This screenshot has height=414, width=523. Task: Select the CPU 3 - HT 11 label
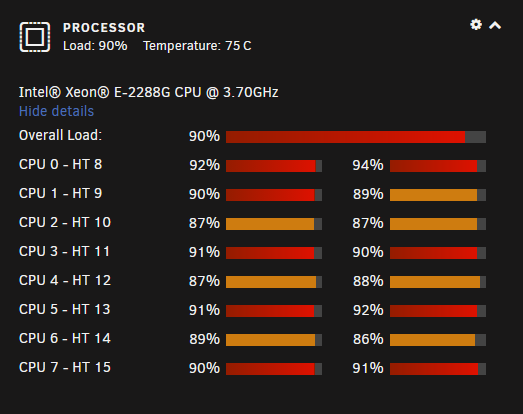point(64,251)
